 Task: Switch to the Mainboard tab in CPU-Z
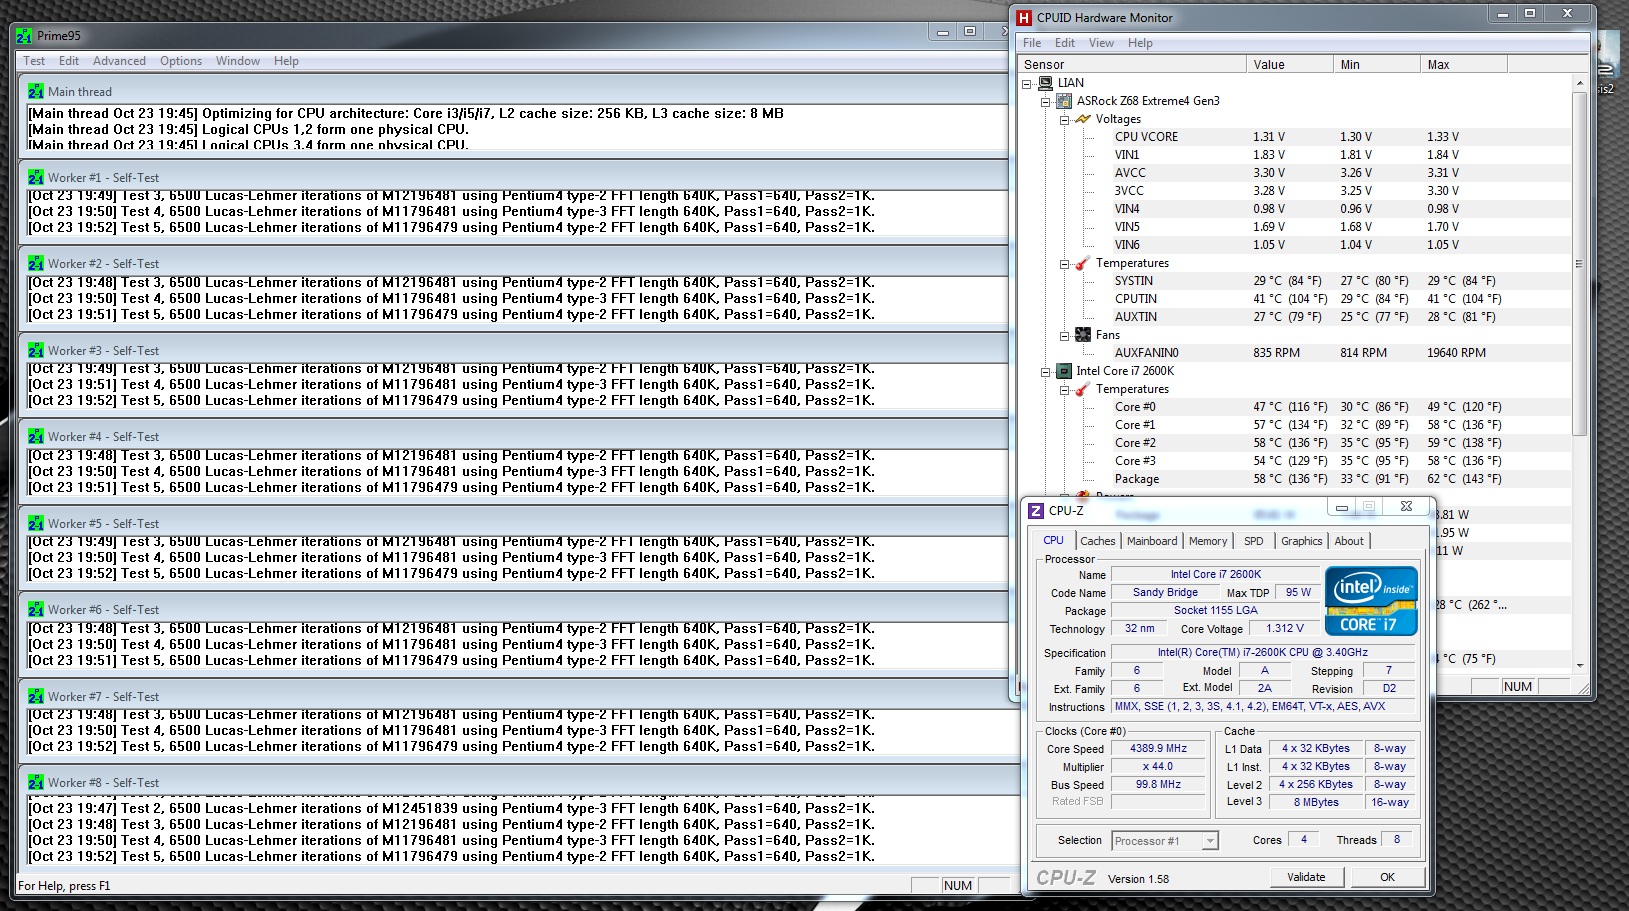click(1152, 541)
